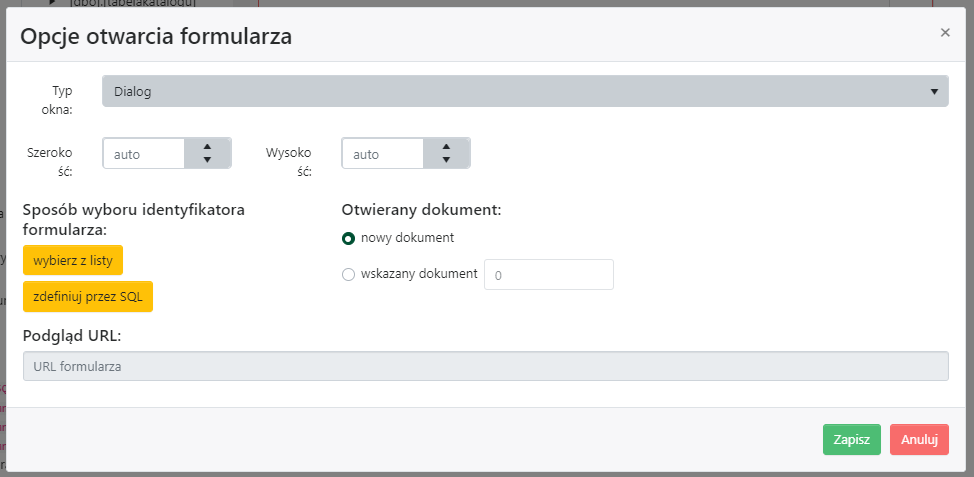Image resolution: width=974 pixels, height=477 pixels.
Task: Click the URL formularza preview field
Action: coord(485,366)
